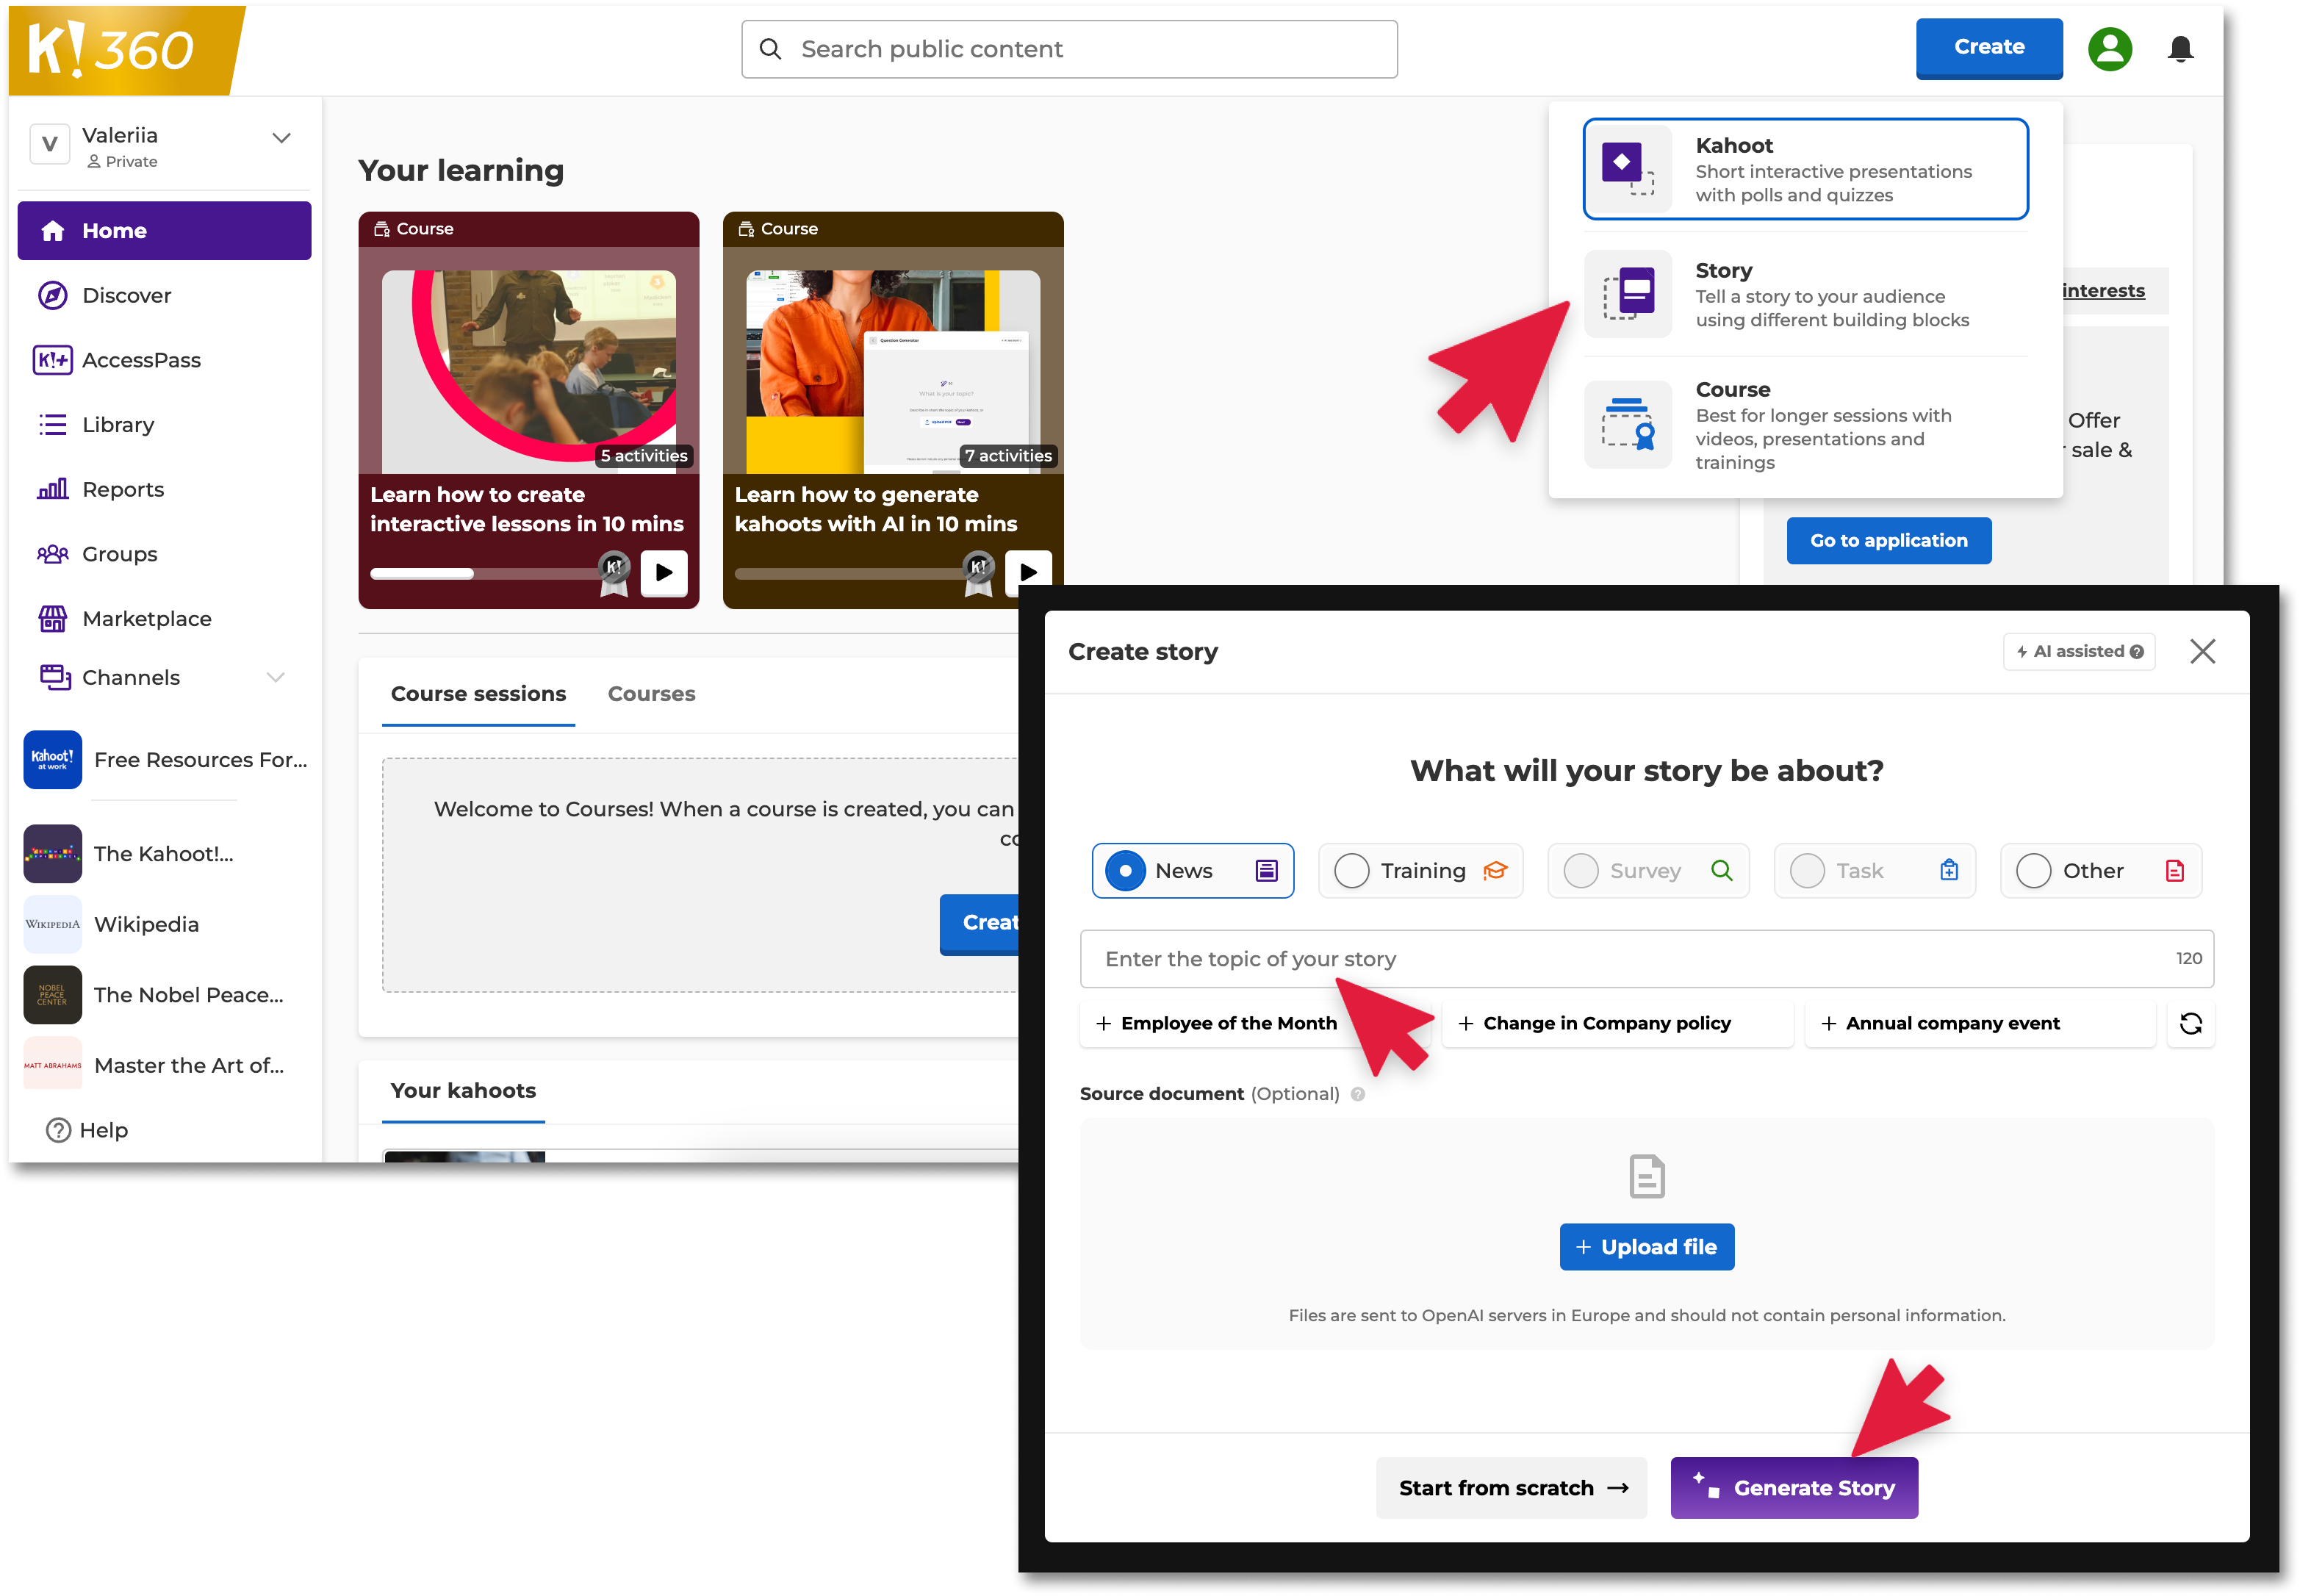Open the Free Resources For... channel icon
This screenshot has width=2300, height=1596.
(x=52, y=760)
